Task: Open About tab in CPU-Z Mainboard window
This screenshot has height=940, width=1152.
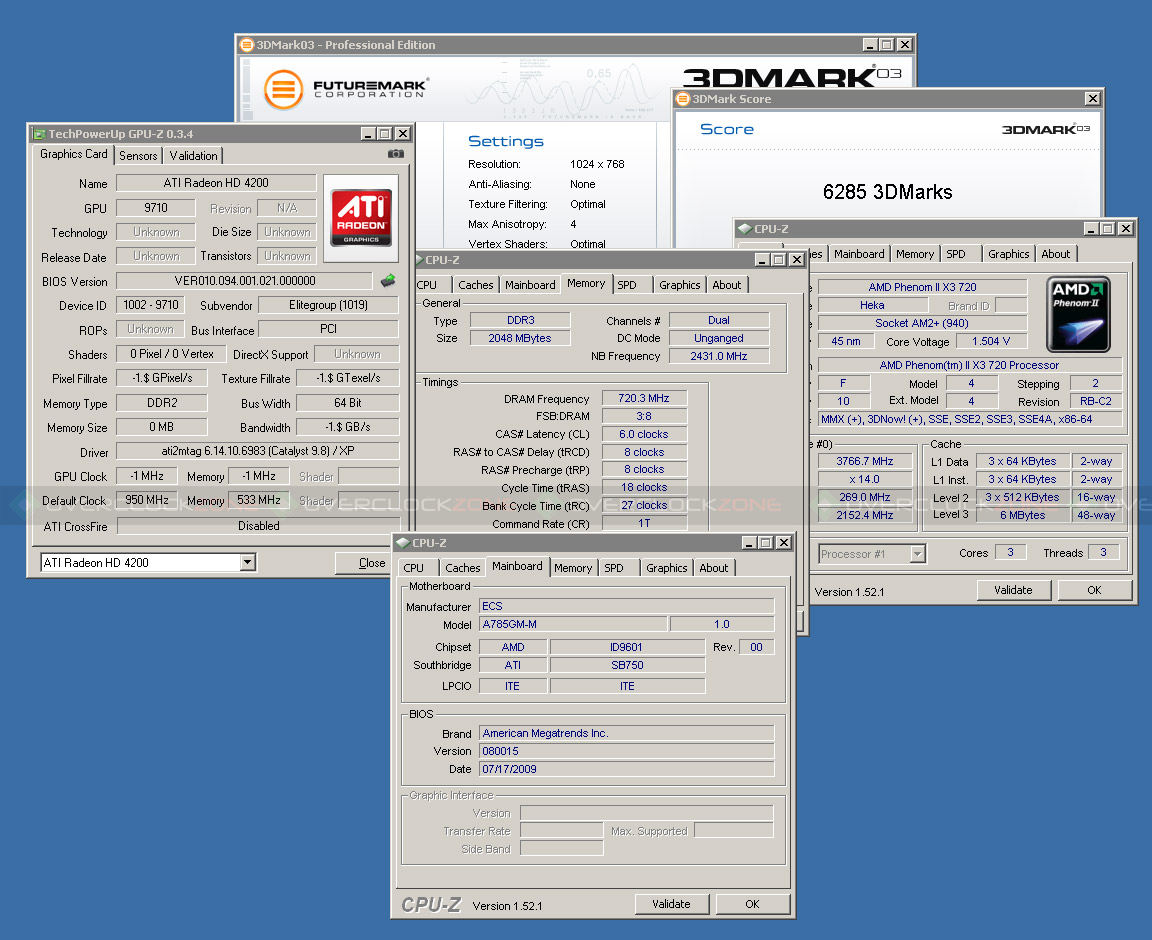Action: (x=713, y=568)
